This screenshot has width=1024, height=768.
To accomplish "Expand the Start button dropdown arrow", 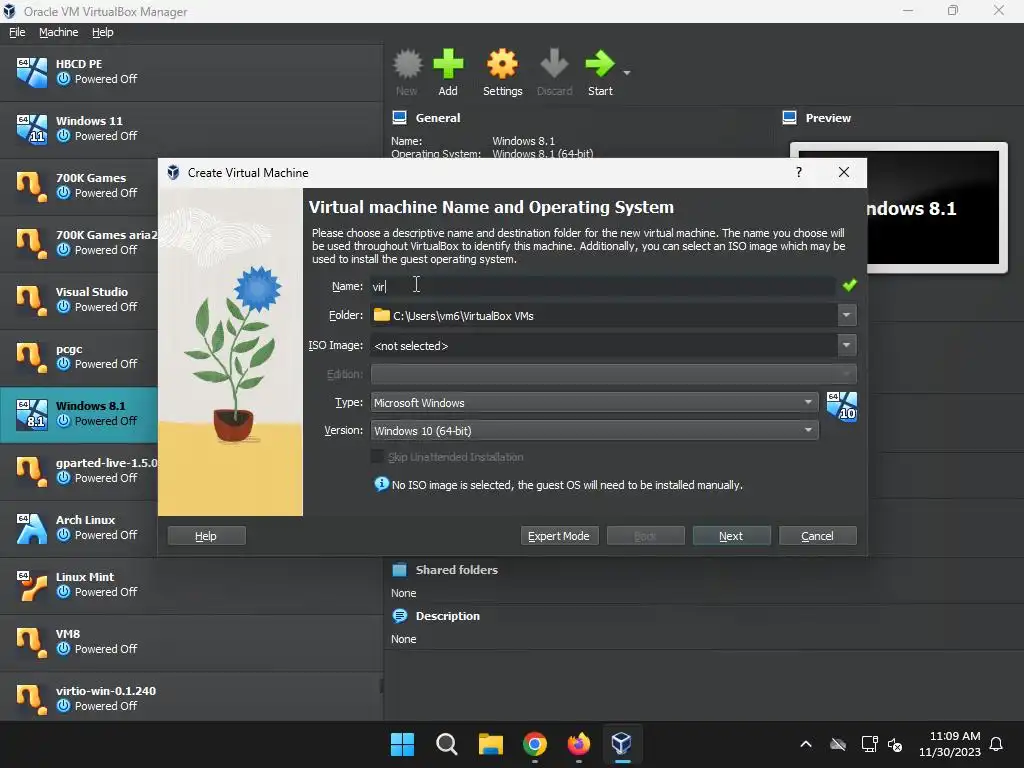I will coord(627,72).
